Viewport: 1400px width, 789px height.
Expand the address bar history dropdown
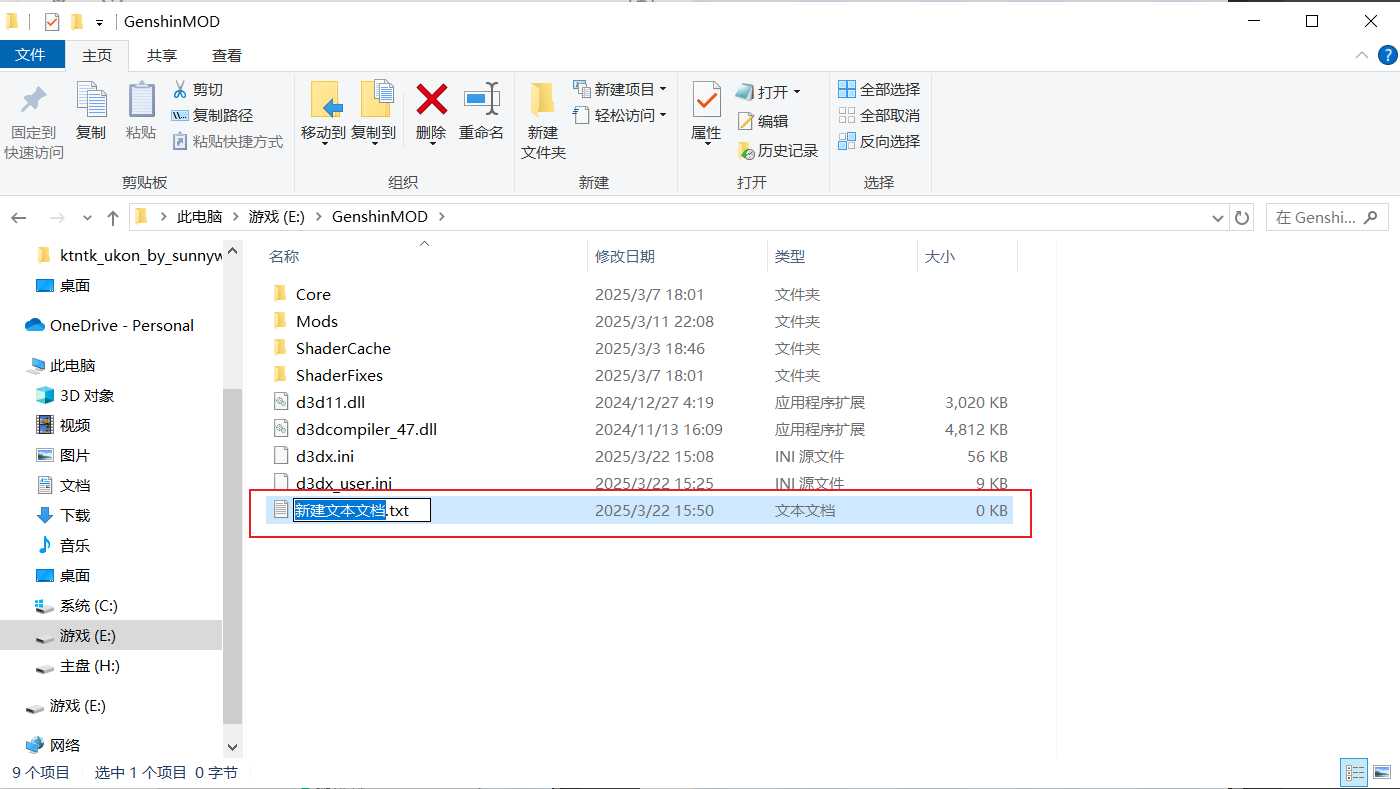pyautogui.click(x=1217, y=217)
